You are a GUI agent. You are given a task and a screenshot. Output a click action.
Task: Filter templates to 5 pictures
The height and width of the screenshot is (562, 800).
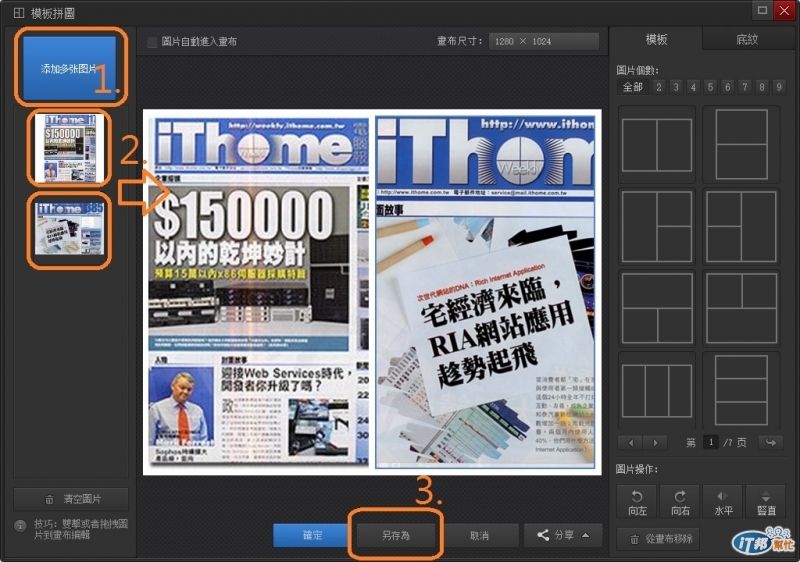(710, 87)
